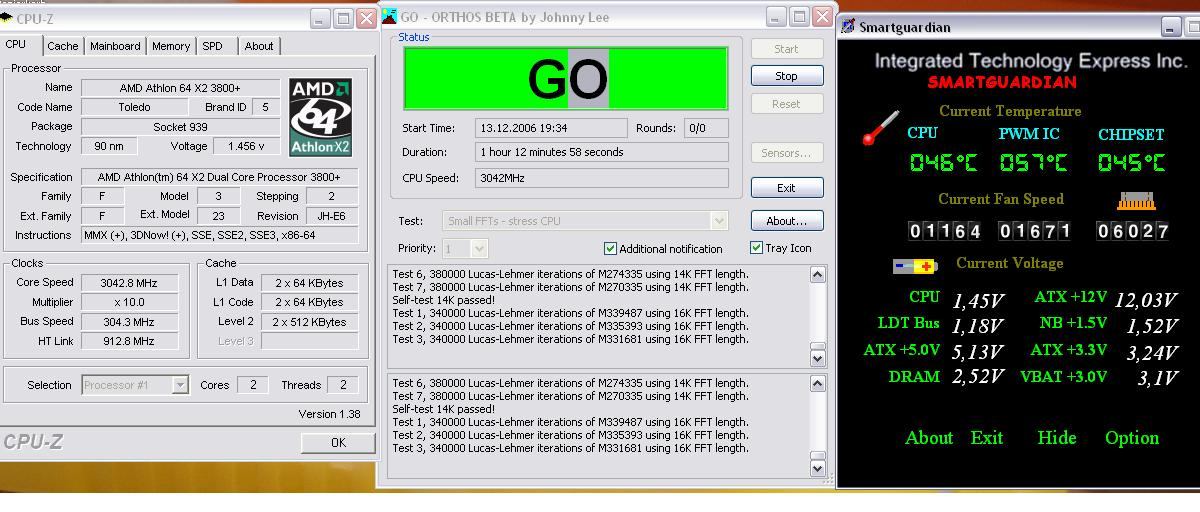This screenshot has width=1200, height=512.
Task: Click the Multiplier x 10.0 value
Action: coord(129,302)
